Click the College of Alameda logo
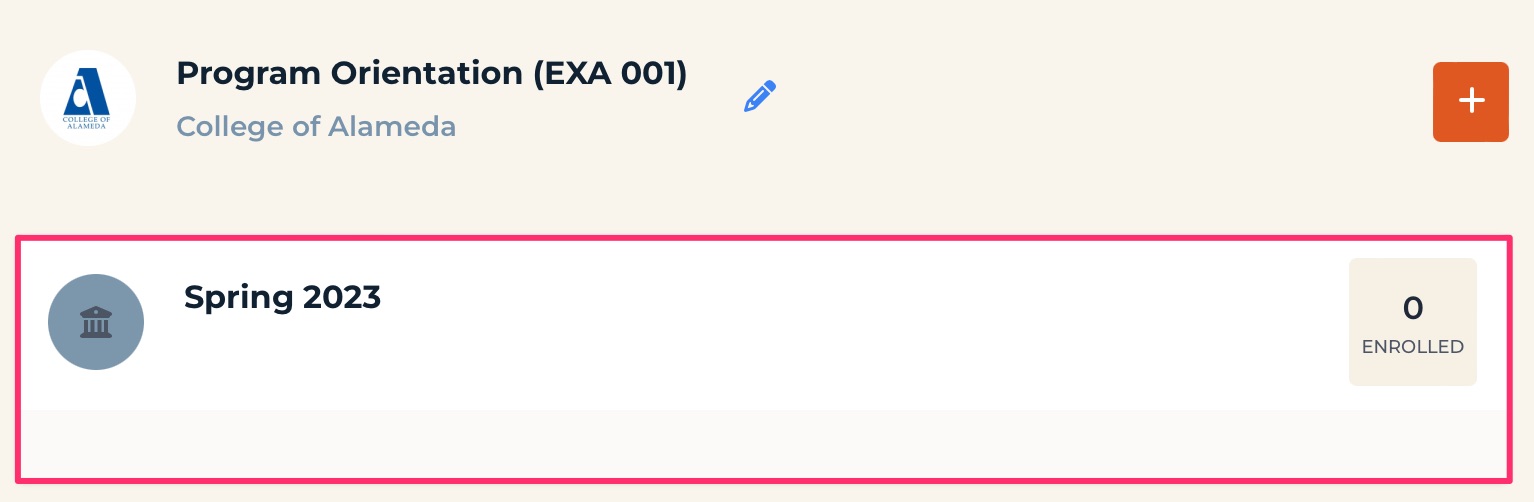 coord(88,98)
